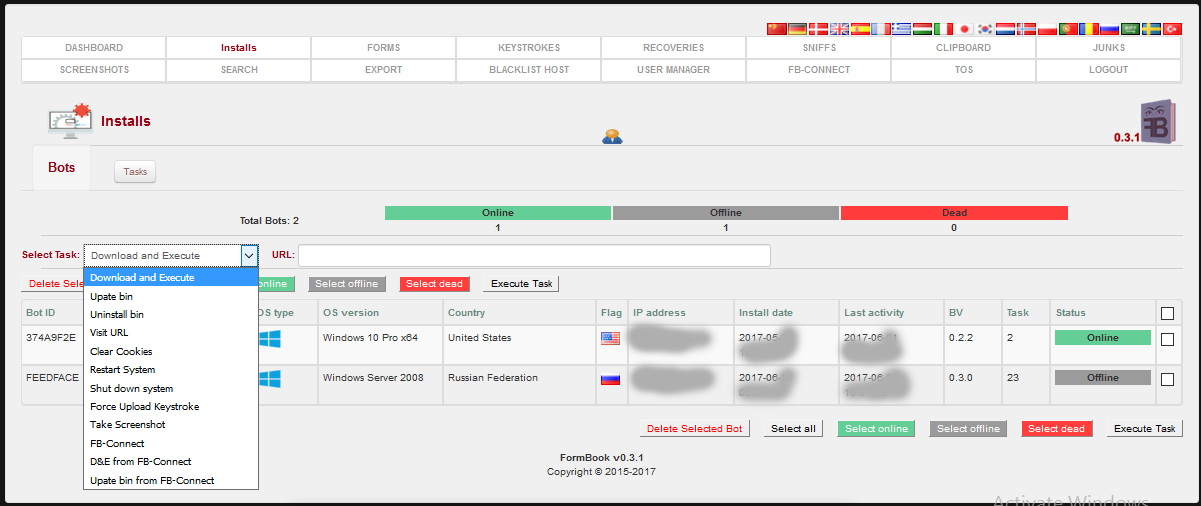Click the green Online status bar
The image size is (1201, 506).
[497, 213]
